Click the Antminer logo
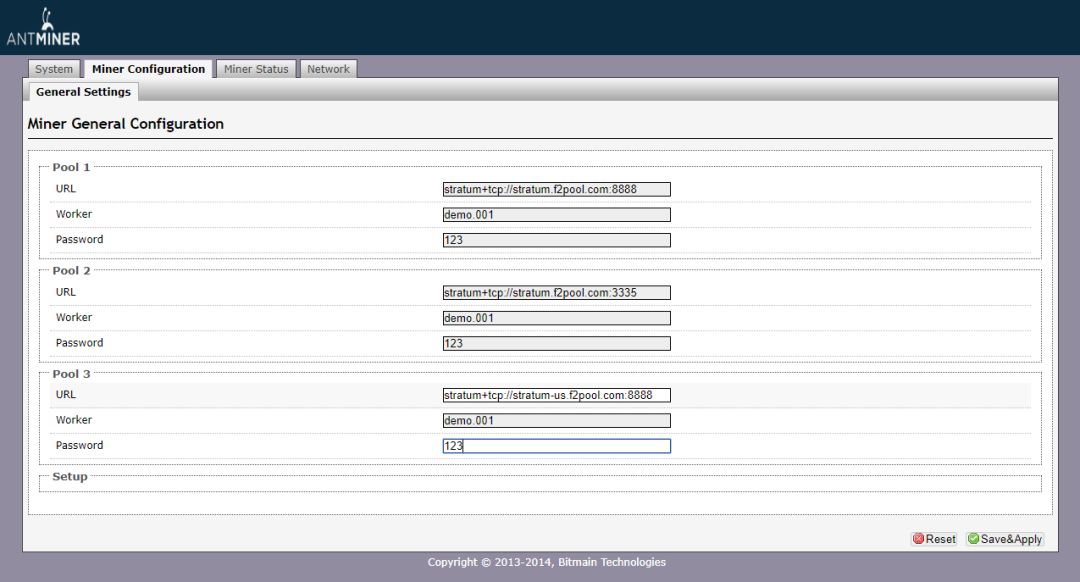The height and width of the screenshot is (582, 1080). tap(43, 27)
